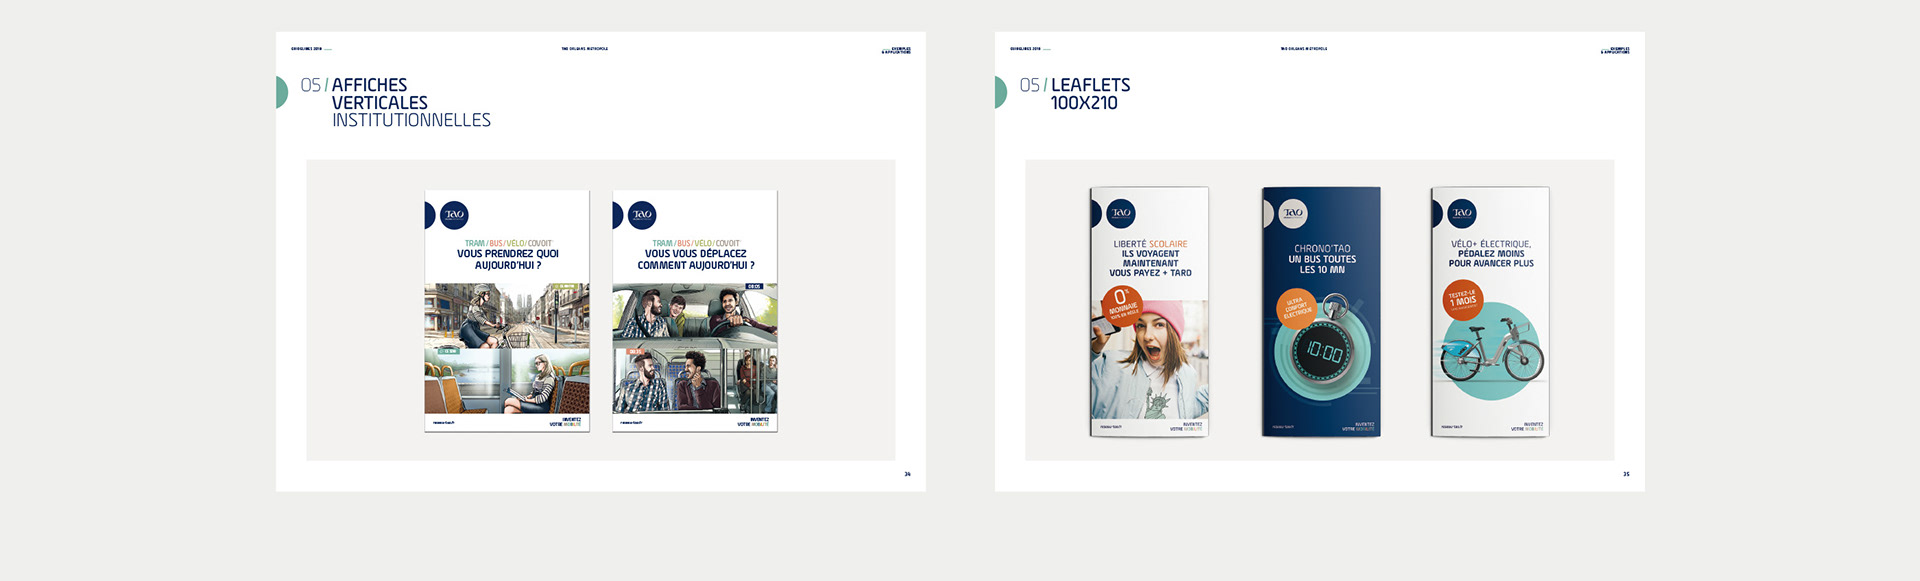
Task: Click 'INVENTEZ VOTRE MOBILITÉ' on the Chrono'TAO leaflet
Action: pos(1358,426)
